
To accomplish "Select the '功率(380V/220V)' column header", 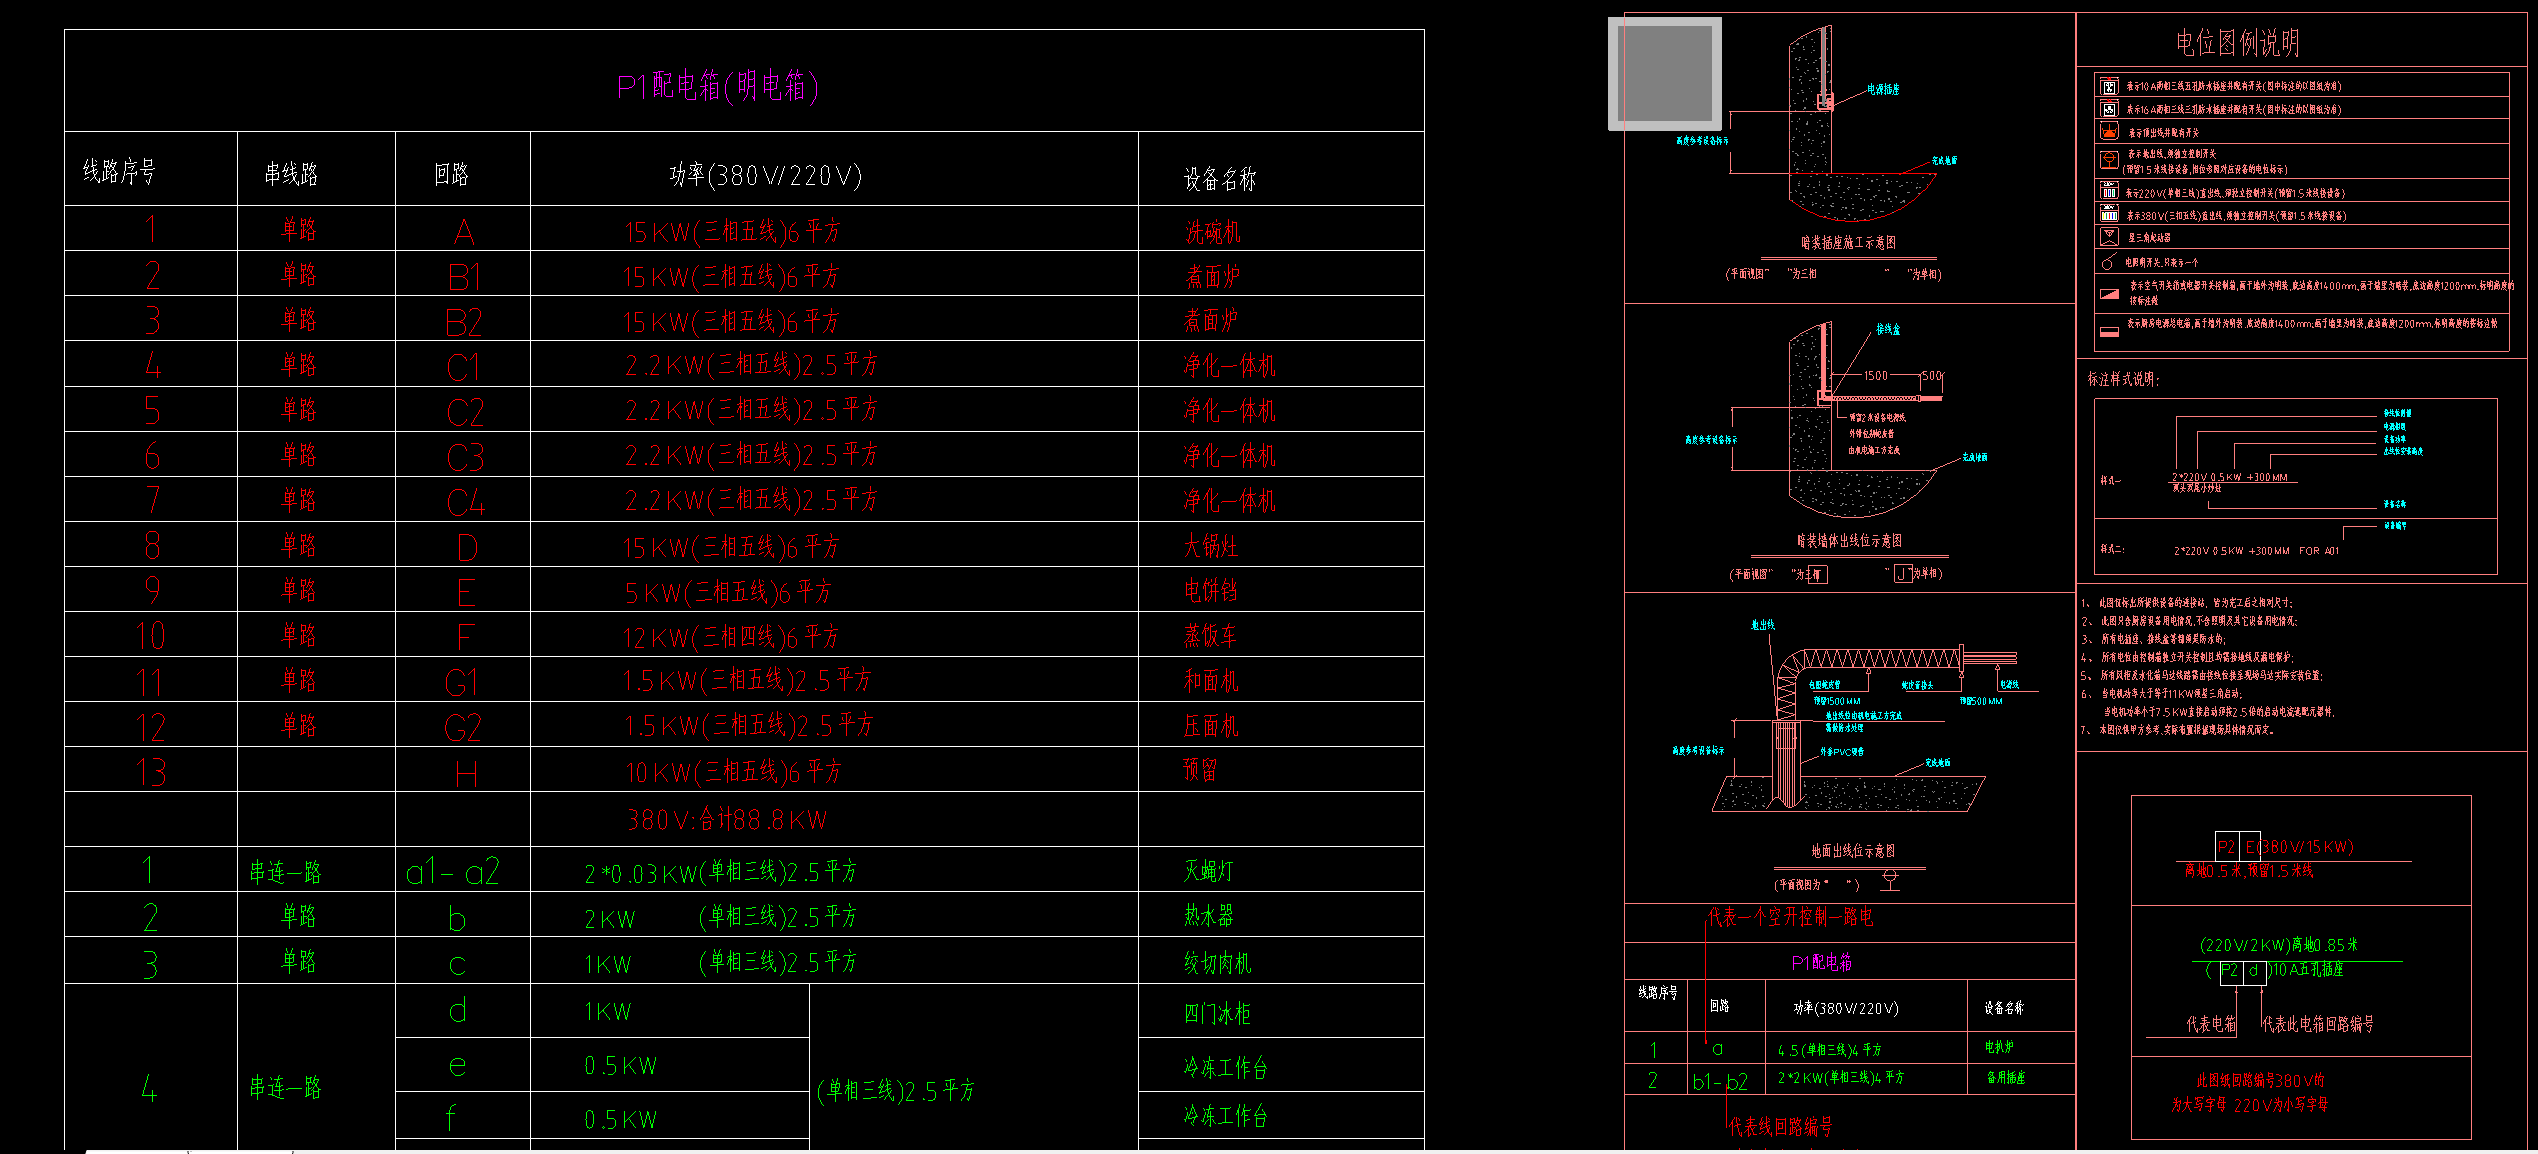I will tap(765, 176).
